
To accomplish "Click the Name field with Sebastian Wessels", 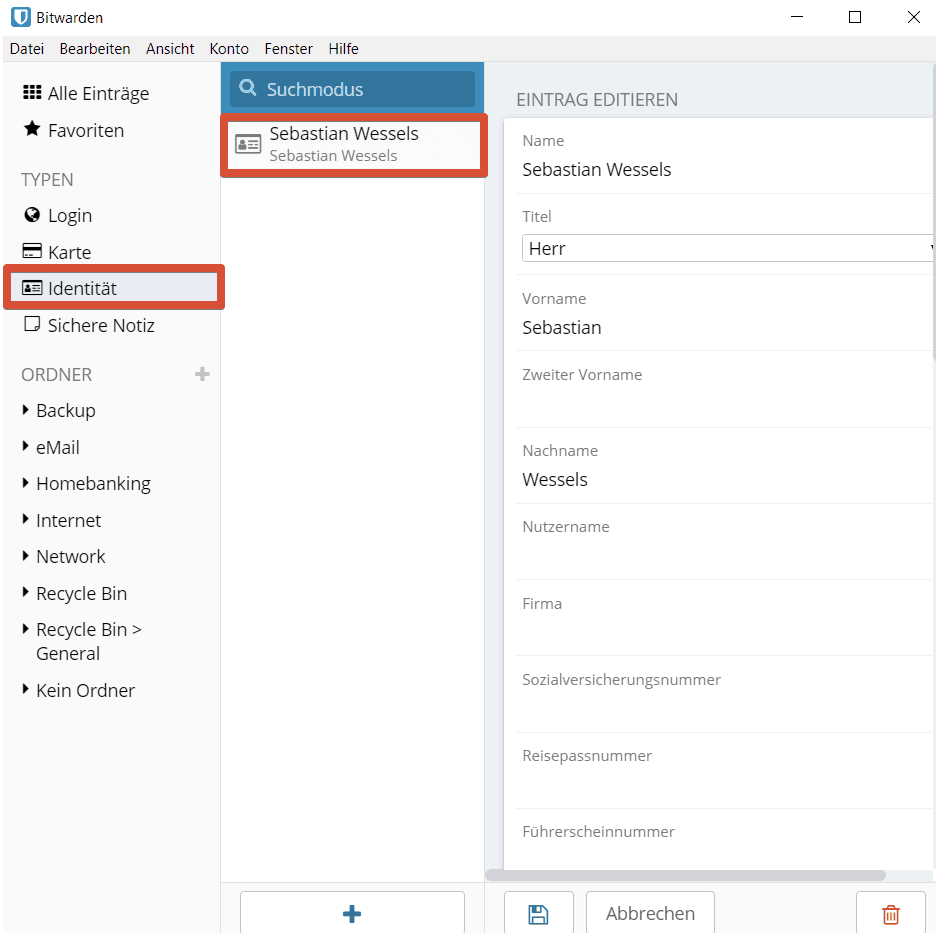I will click(x=724, y=170).
